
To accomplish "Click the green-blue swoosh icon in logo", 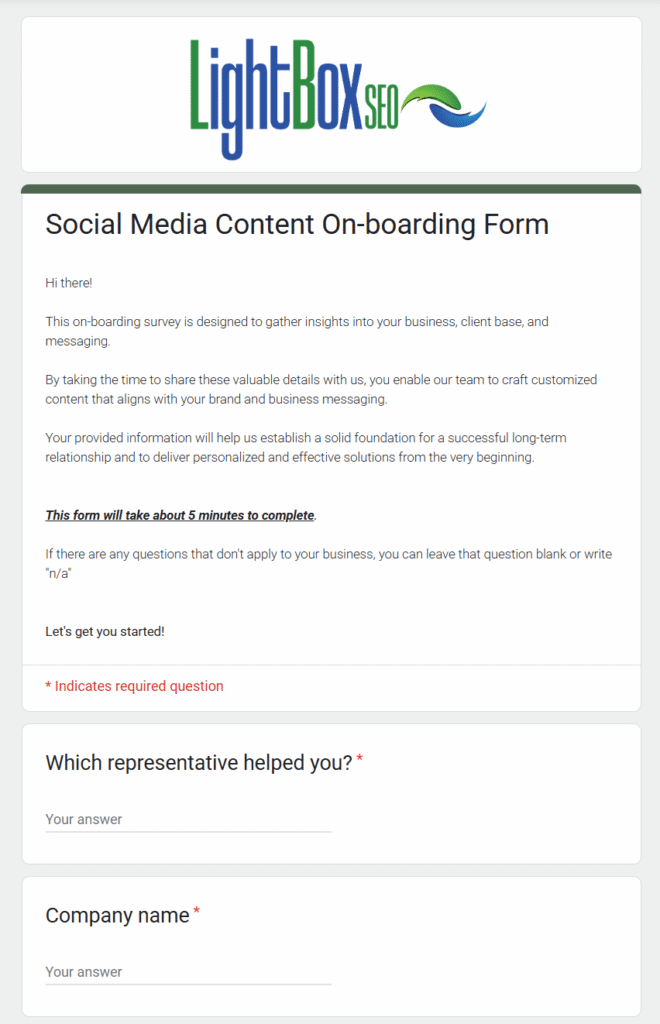I will [443, 105].
